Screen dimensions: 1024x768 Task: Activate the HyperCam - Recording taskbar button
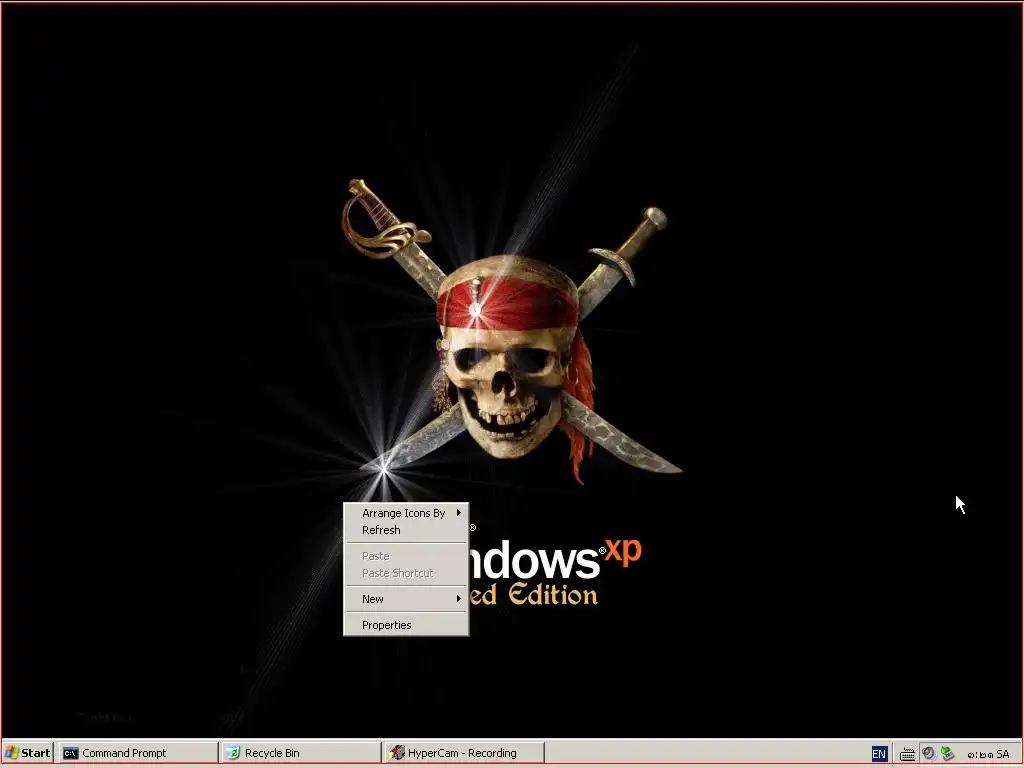click(x=464, y=753)
